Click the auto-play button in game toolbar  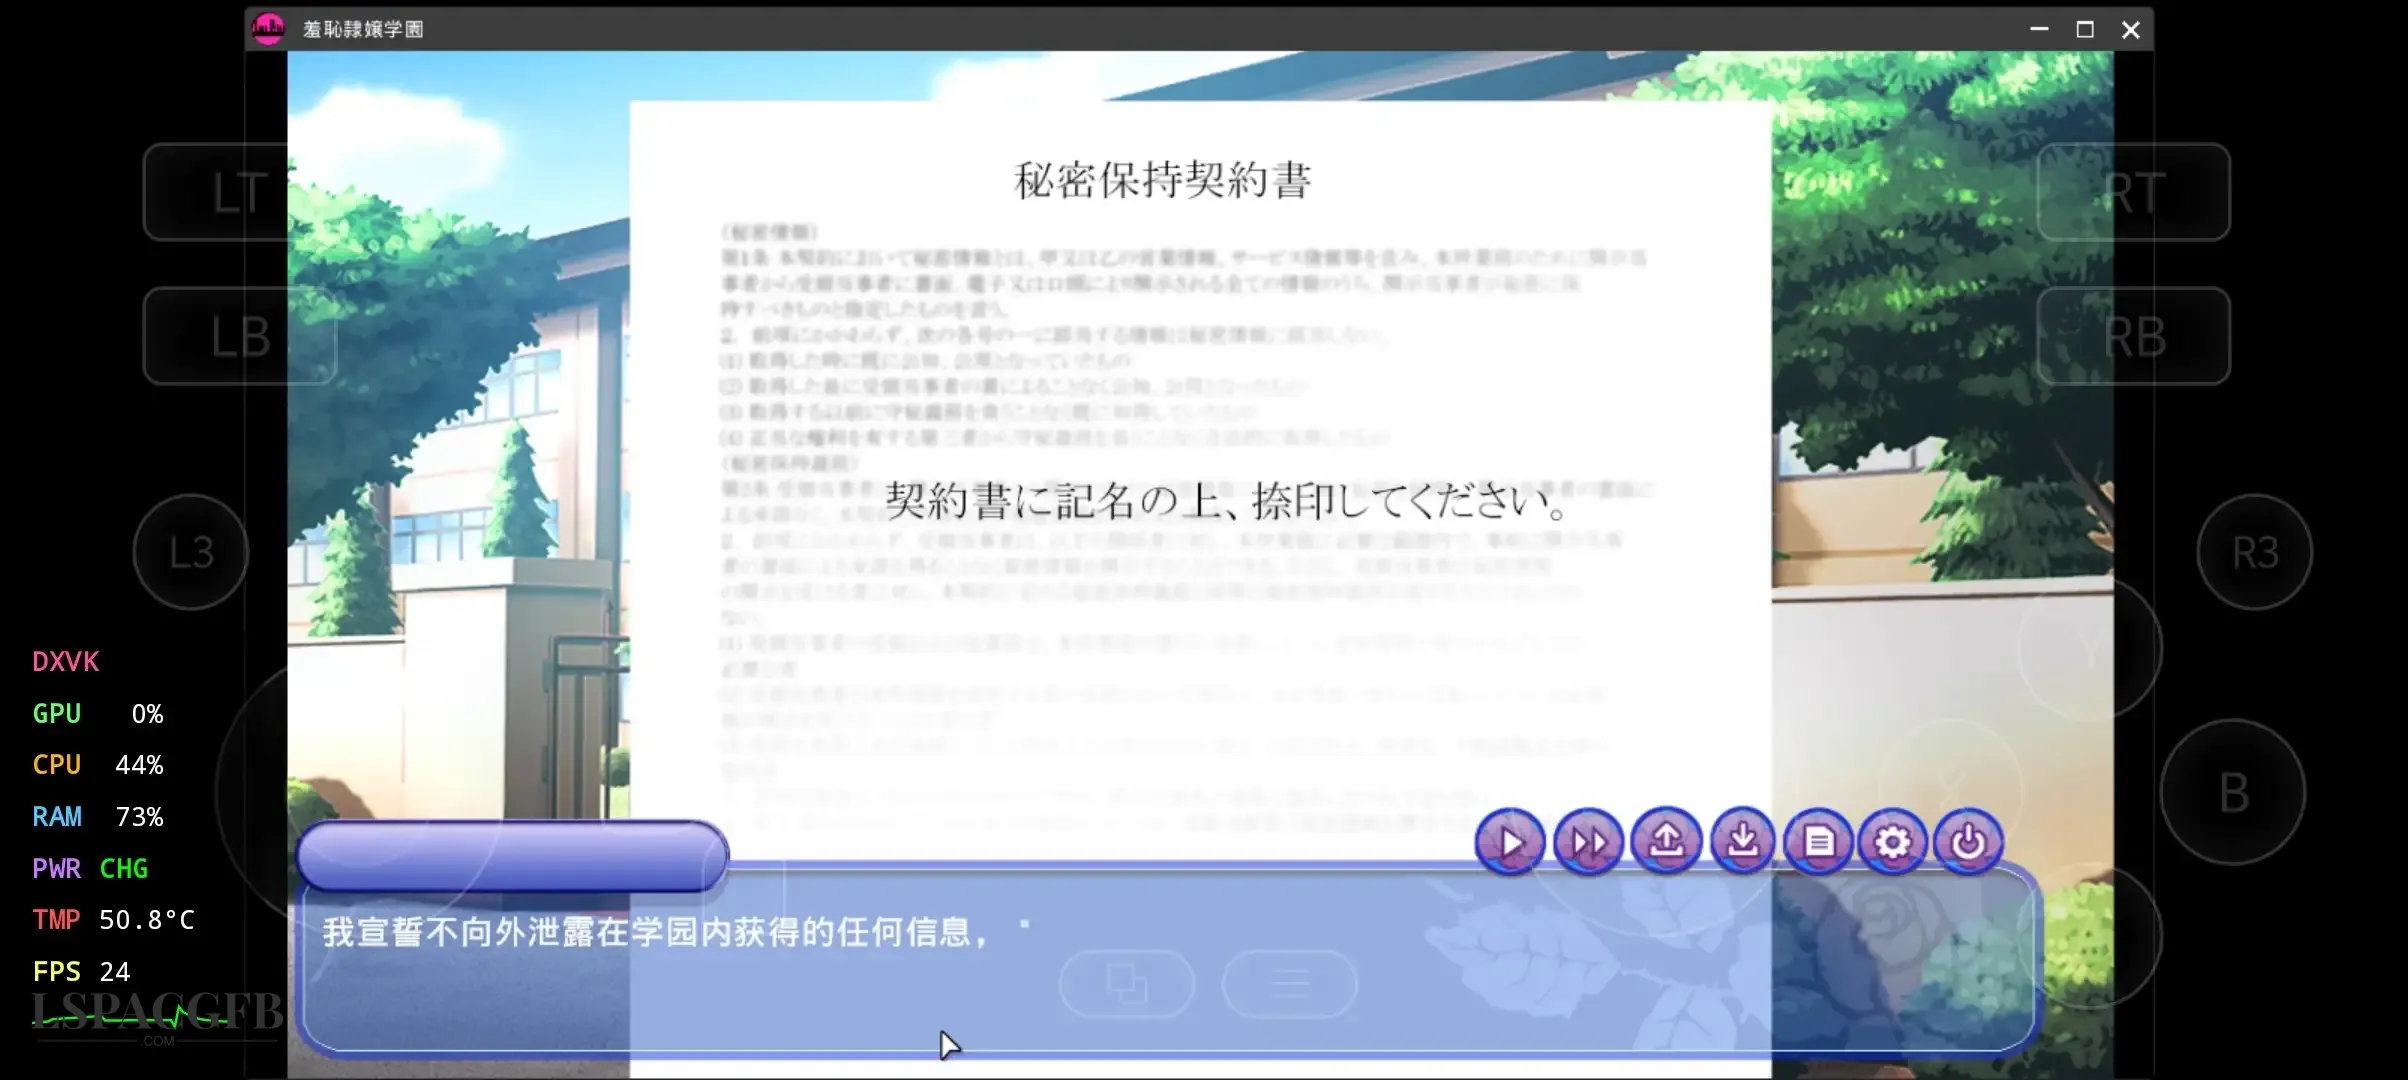(x=1510, y=843)
